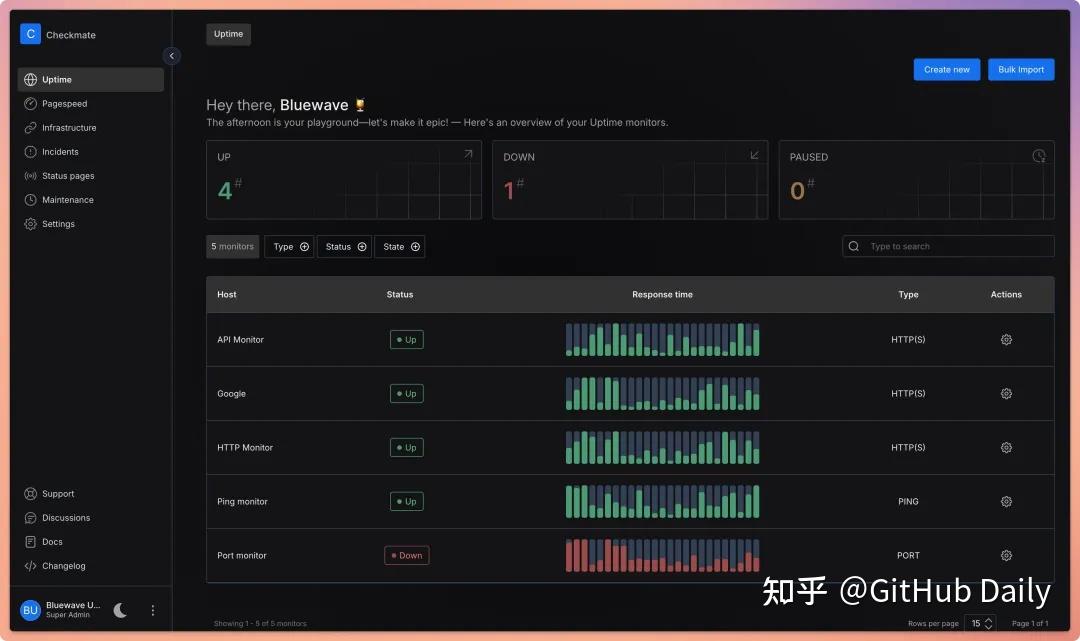Open the Type filter dropdown
The height and width of the screenshot is (641, 1080).
(x=289, y=247)
